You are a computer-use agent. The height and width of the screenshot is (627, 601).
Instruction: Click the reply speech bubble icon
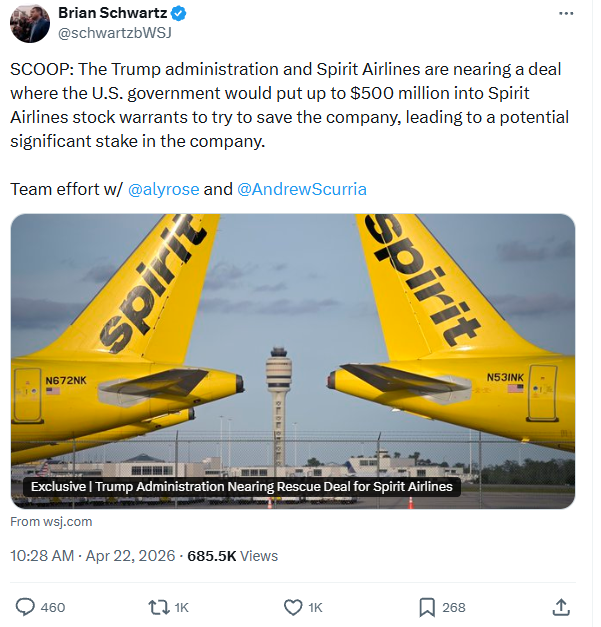(26, 606)
